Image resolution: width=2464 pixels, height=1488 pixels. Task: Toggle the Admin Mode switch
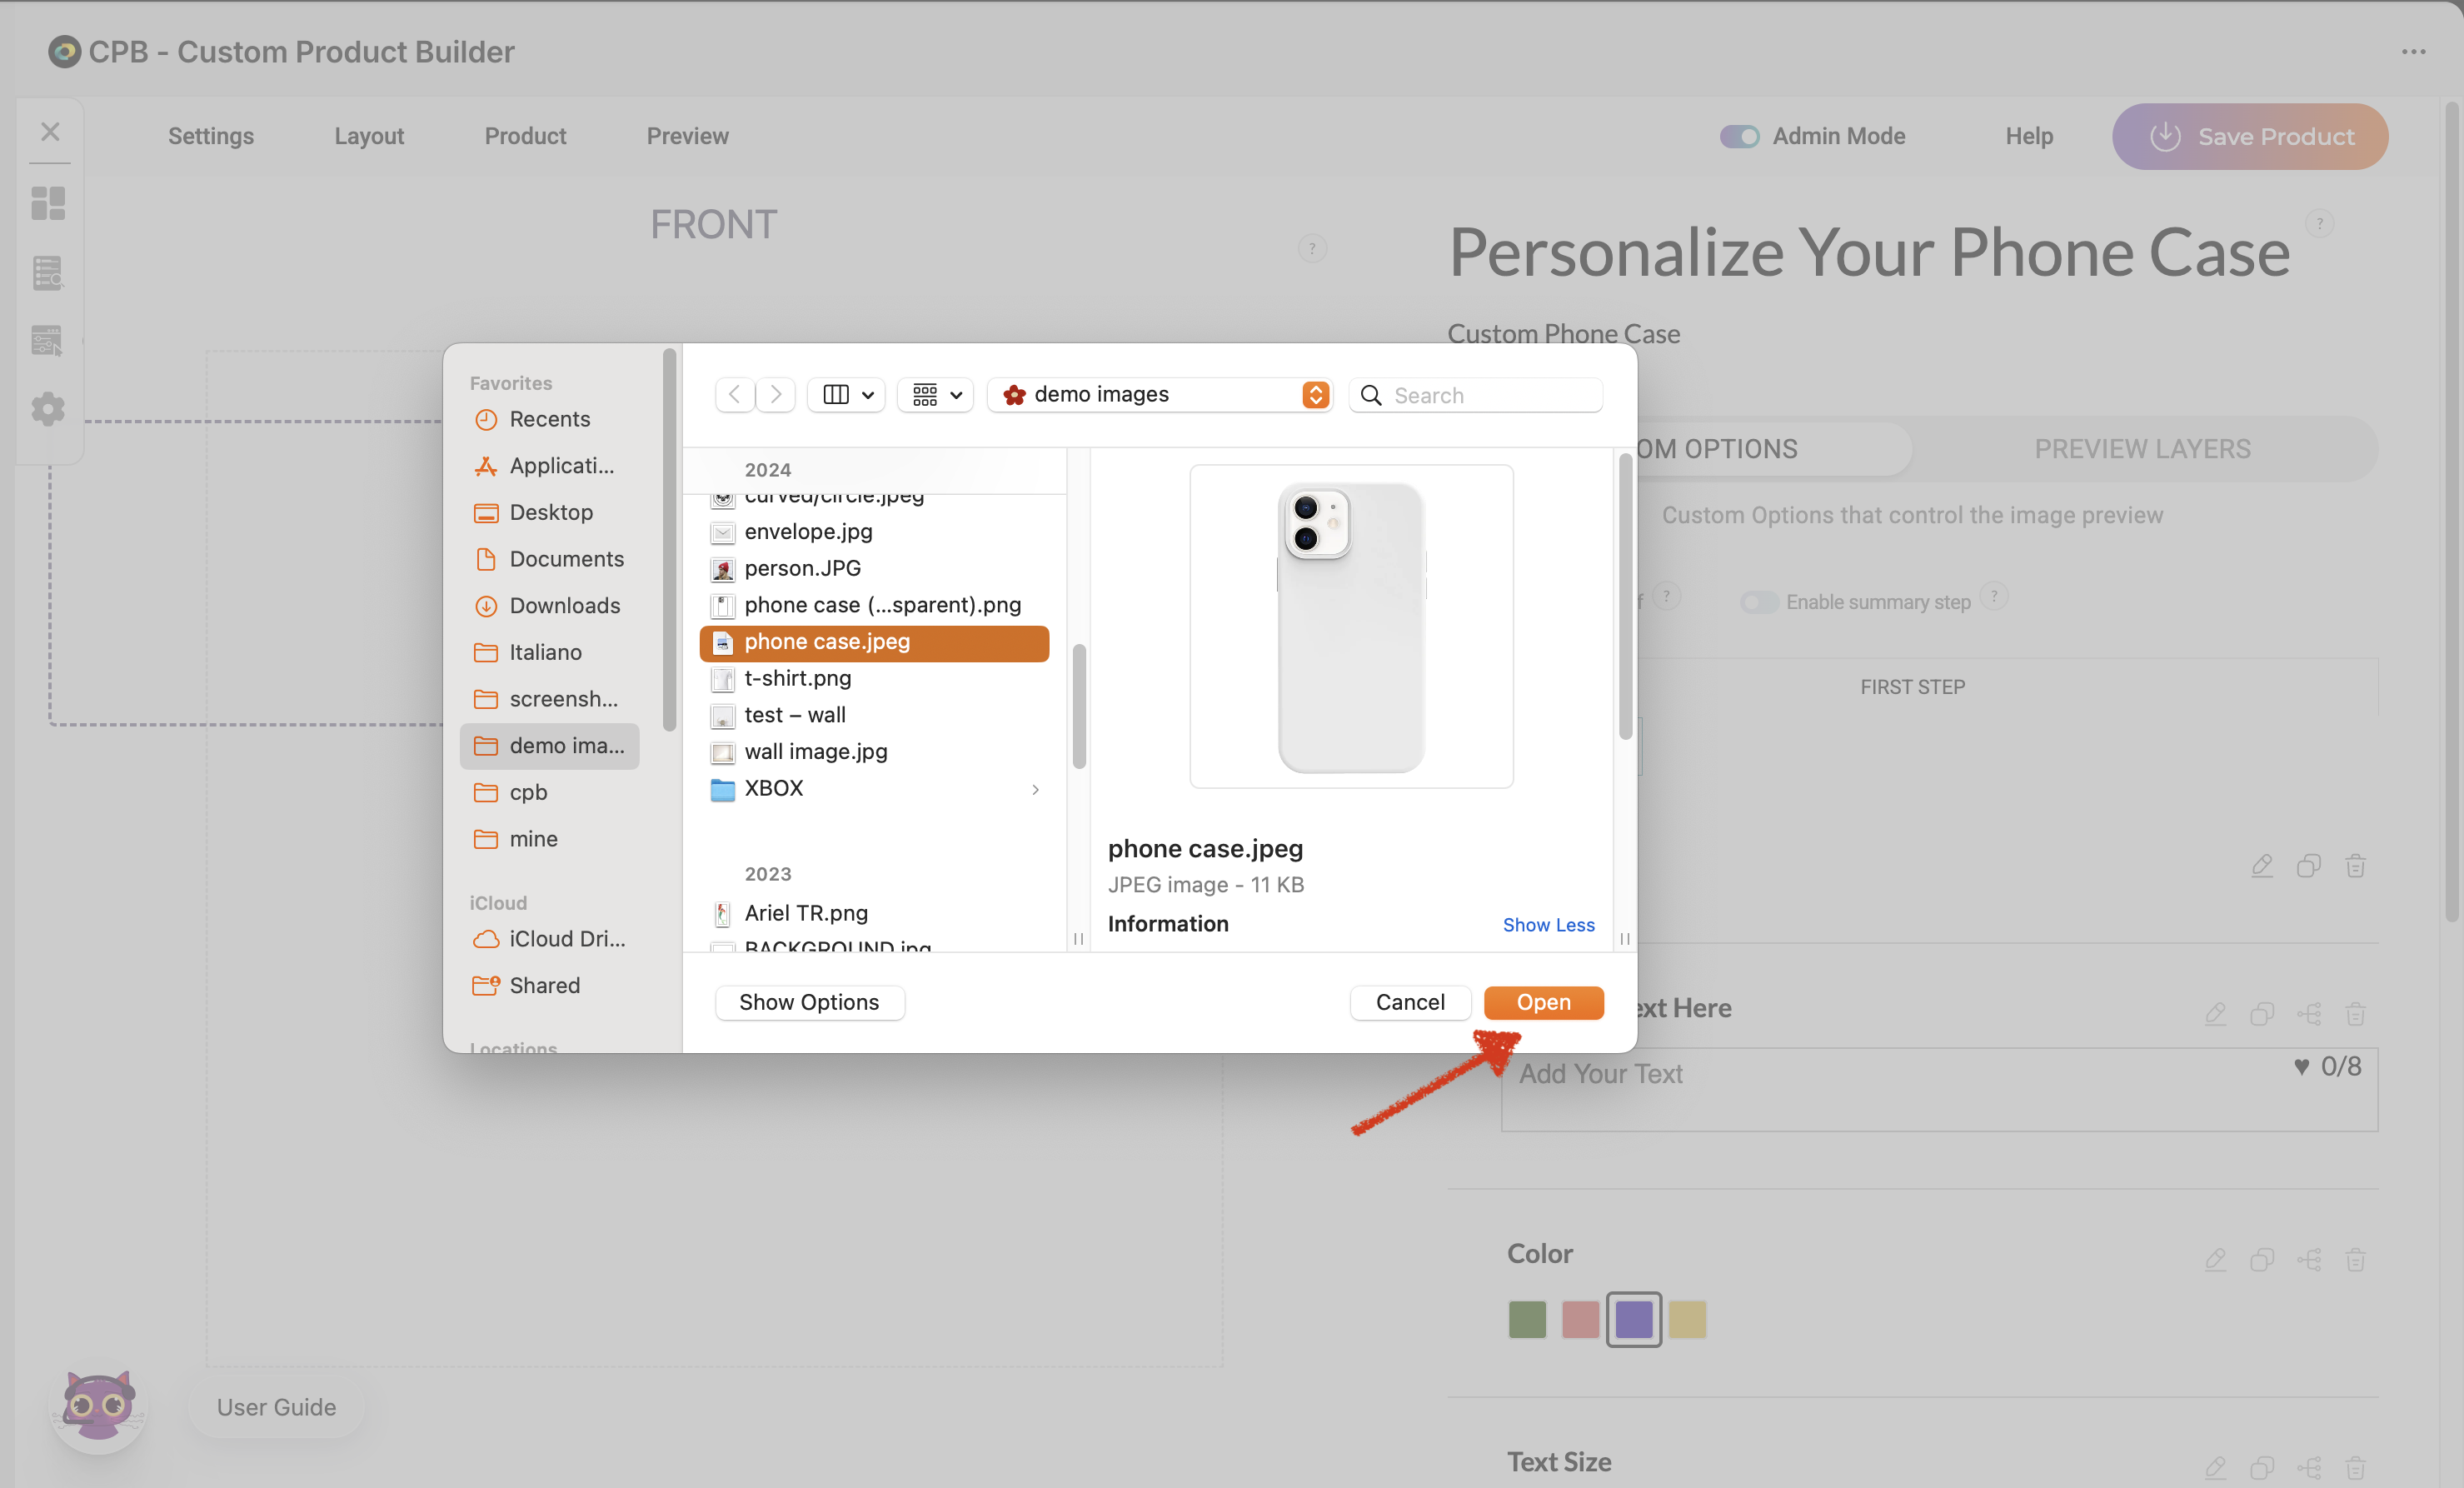[1739, 136]
